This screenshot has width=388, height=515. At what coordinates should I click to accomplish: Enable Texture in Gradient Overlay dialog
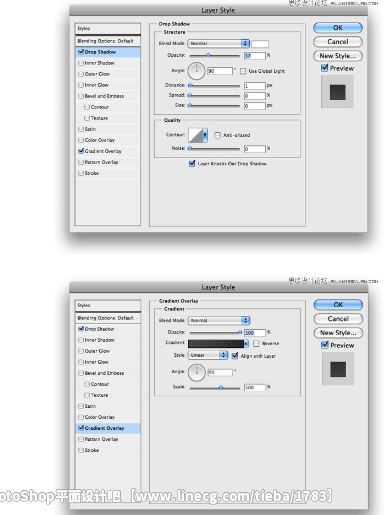(x=87, y=395)
